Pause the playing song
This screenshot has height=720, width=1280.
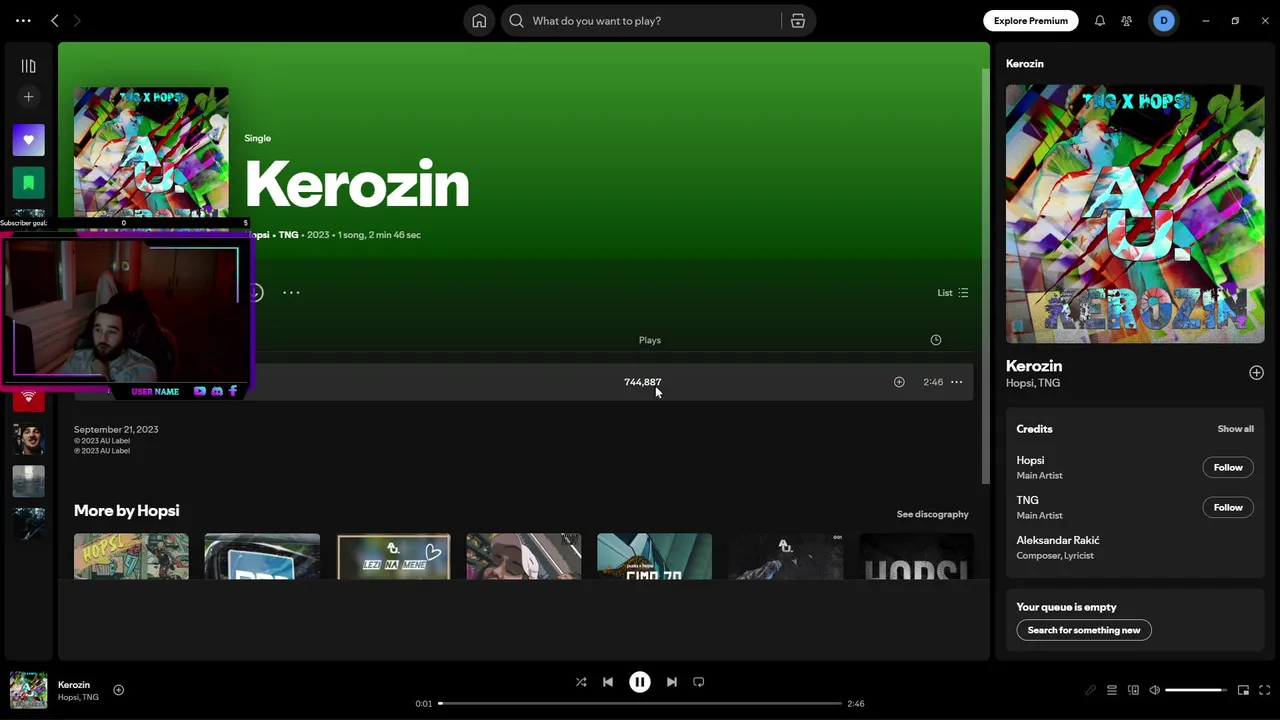pyautogui.click(x=640, y=682)
